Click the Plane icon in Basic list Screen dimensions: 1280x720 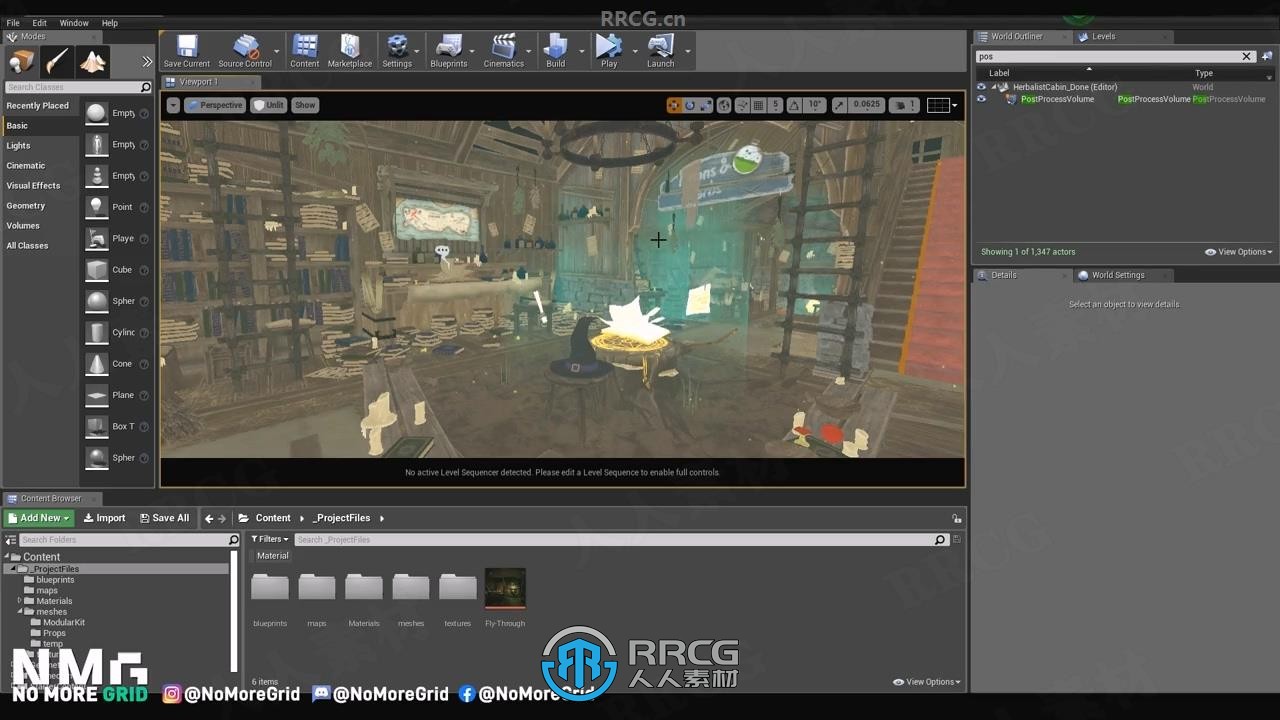96,395
